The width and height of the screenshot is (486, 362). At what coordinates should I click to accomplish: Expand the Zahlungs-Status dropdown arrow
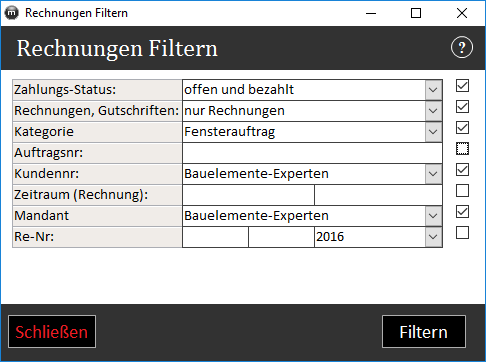click(433, 90)
